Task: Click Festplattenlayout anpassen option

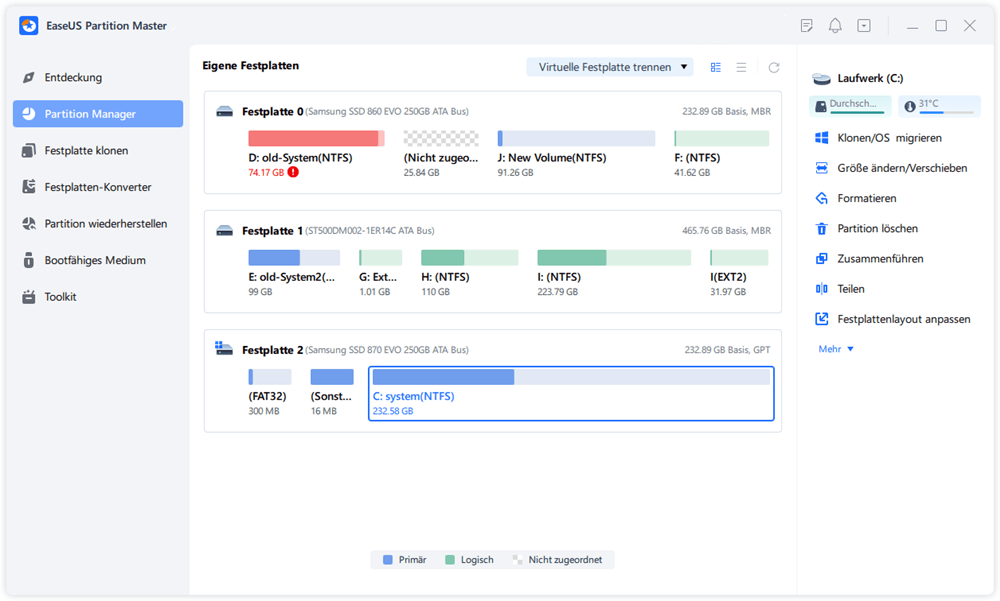Action: [x=903, y=320]
